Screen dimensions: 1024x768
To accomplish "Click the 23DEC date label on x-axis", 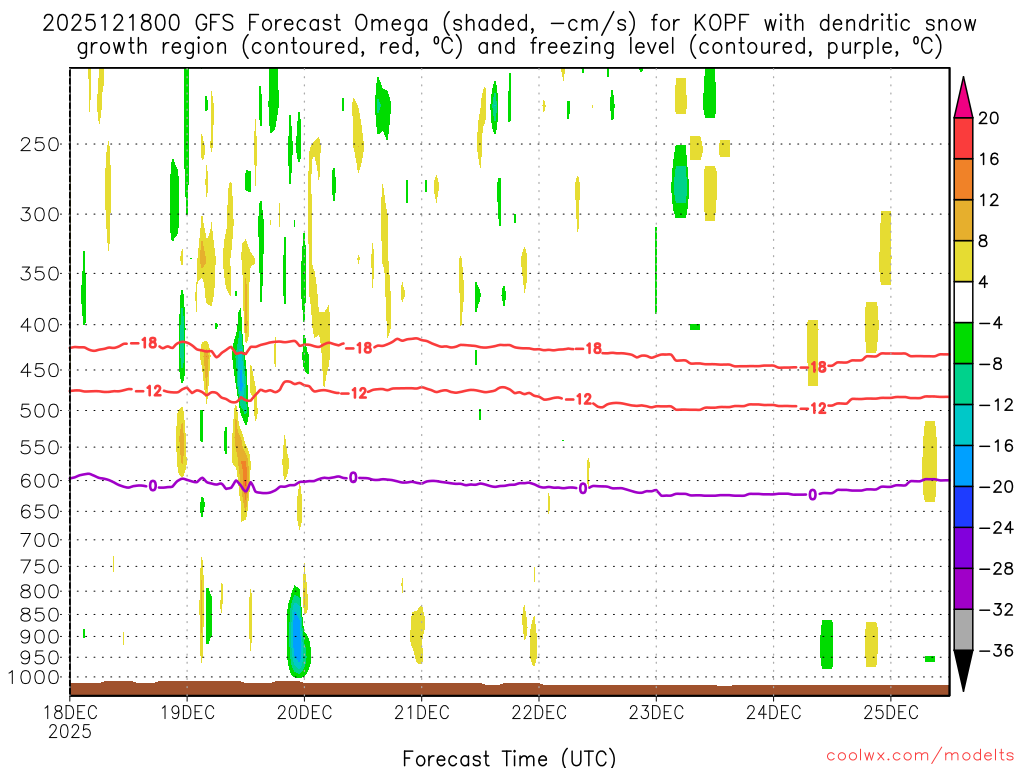I will tap(656, 712).
